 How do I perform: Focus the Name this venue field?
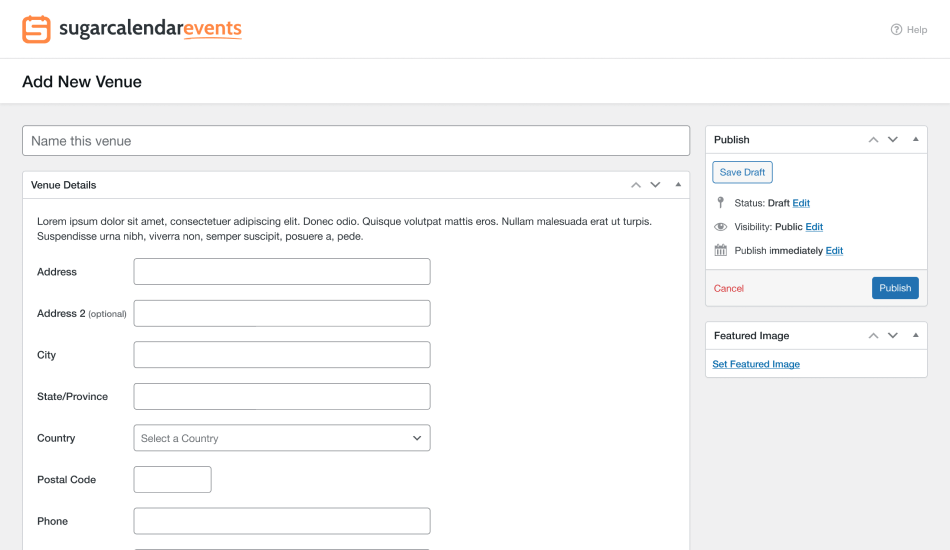point(356,141)
